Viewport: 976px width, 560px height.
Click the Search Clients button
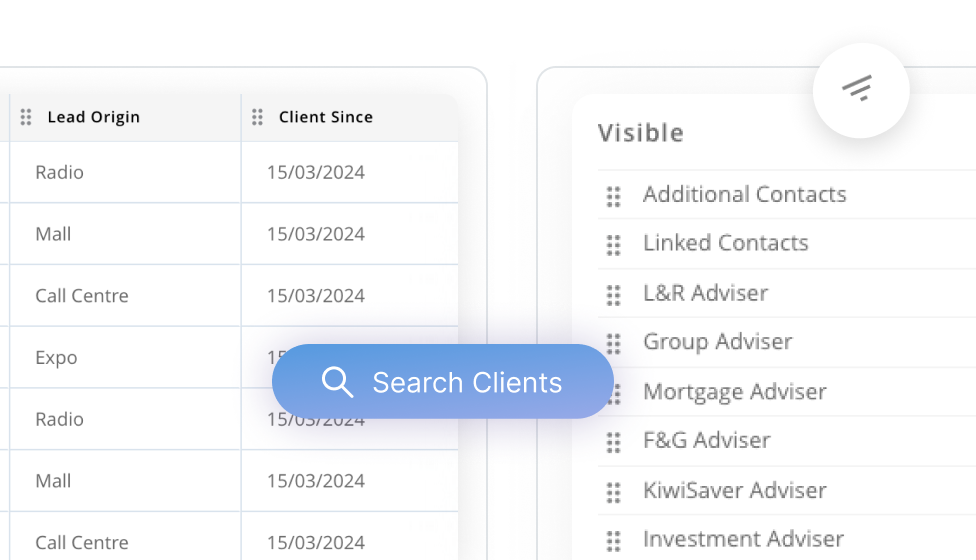tap(443, 381)
